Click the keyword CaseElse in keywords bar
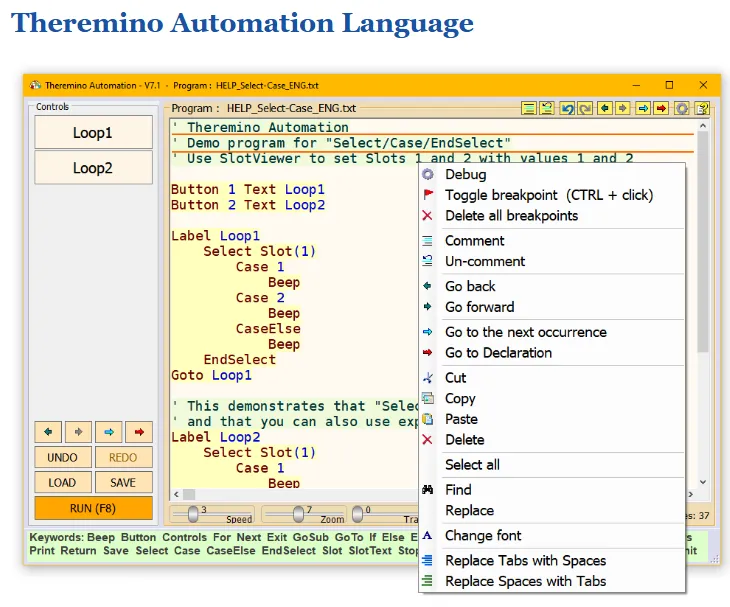The width and height of the screenshot is (730, 607). [231, 551]
